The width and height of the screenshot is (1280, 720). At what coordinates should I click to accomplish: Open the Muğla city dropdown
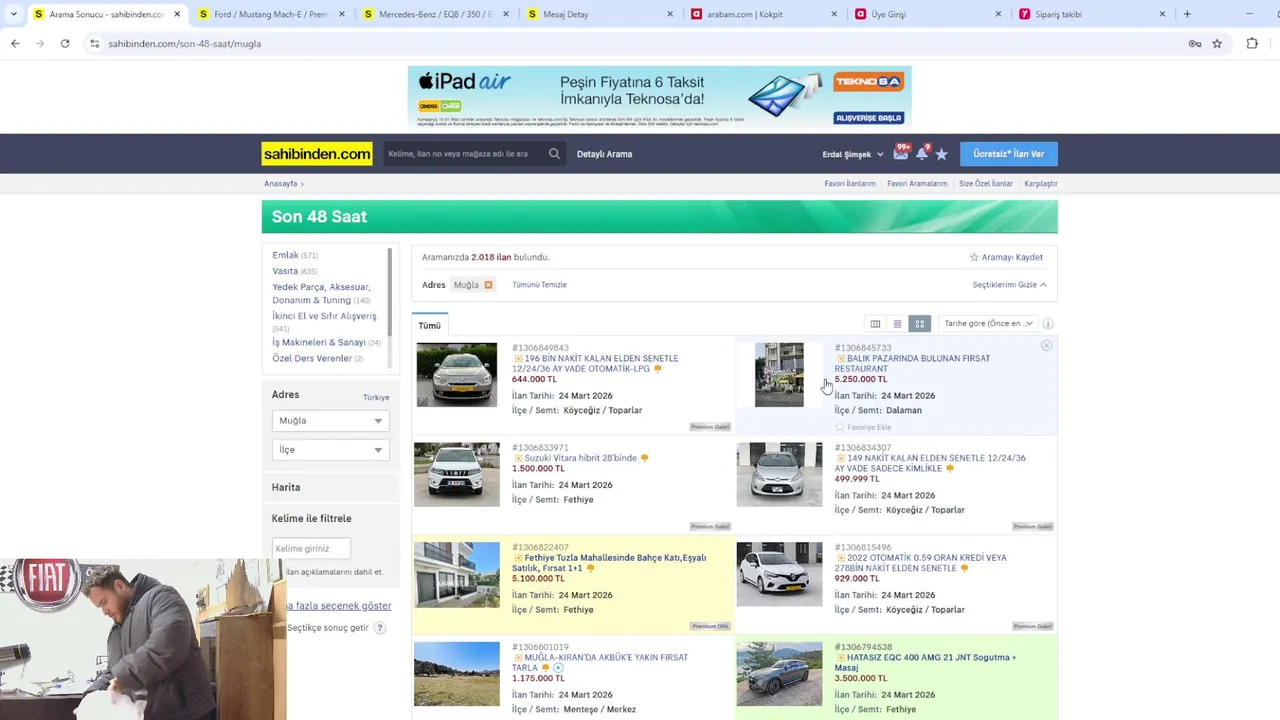[330, 421]
